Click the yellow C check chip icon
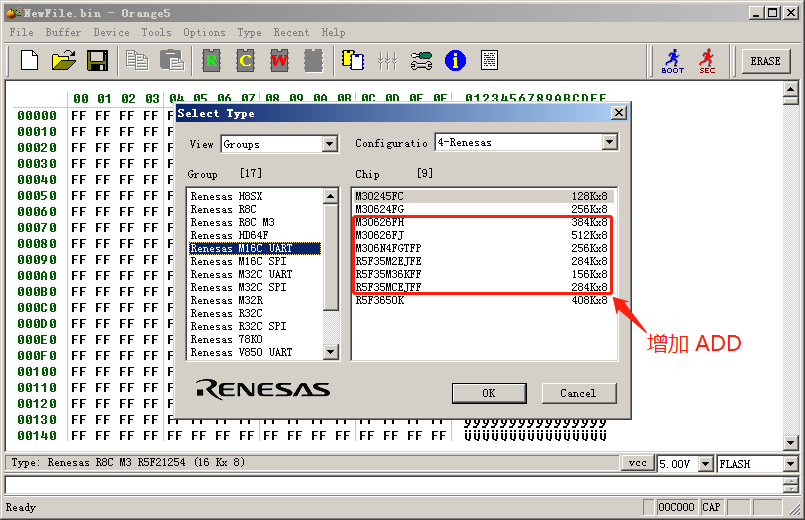805x520 pixels. click(245, 60)
